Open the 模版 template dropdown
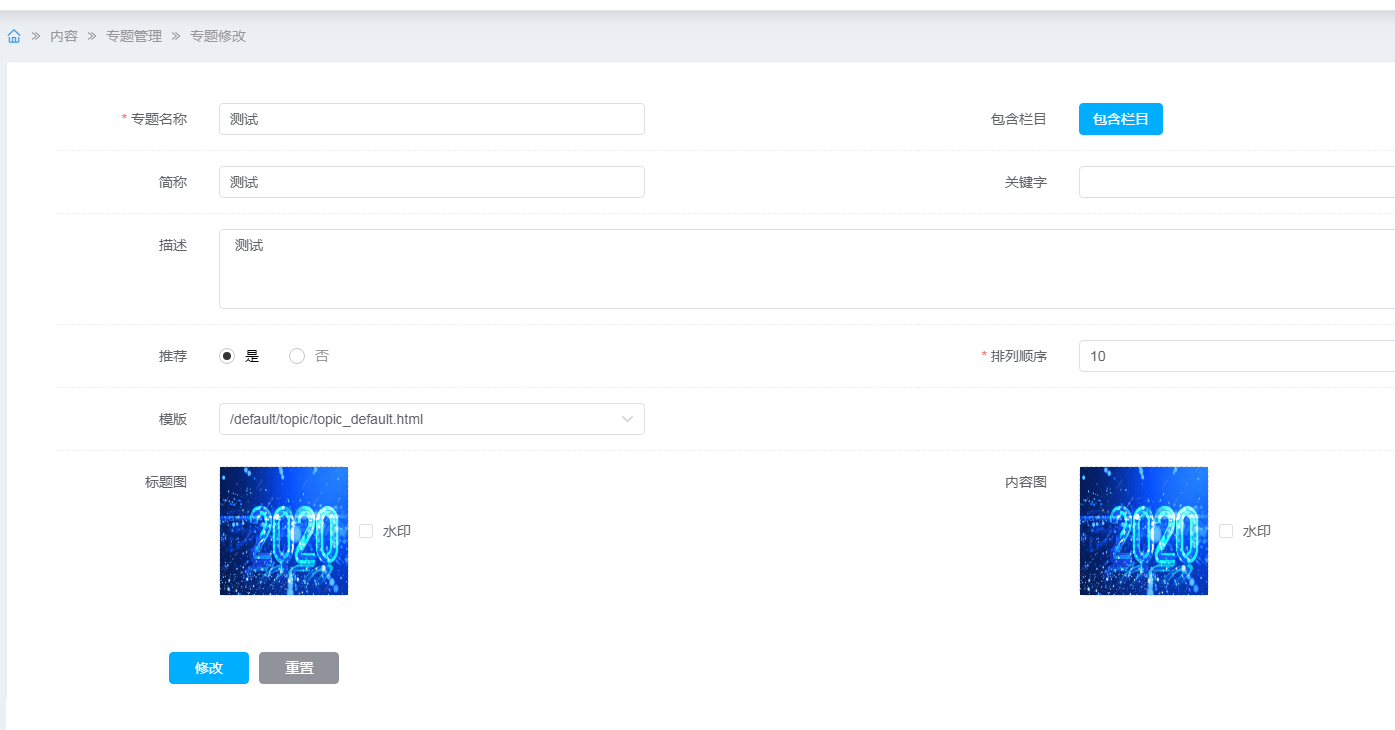Screen dimensions: 1395x730 coord(420,419)
